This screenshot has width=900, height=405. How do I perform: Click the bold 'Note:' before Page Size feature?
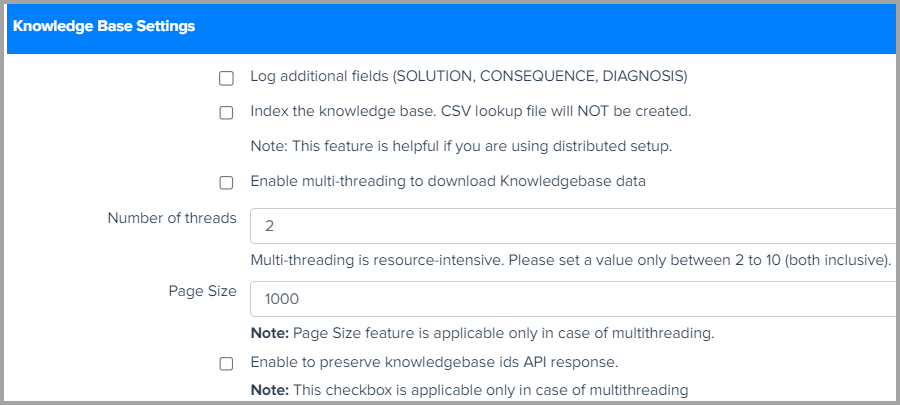coord(268,332)
